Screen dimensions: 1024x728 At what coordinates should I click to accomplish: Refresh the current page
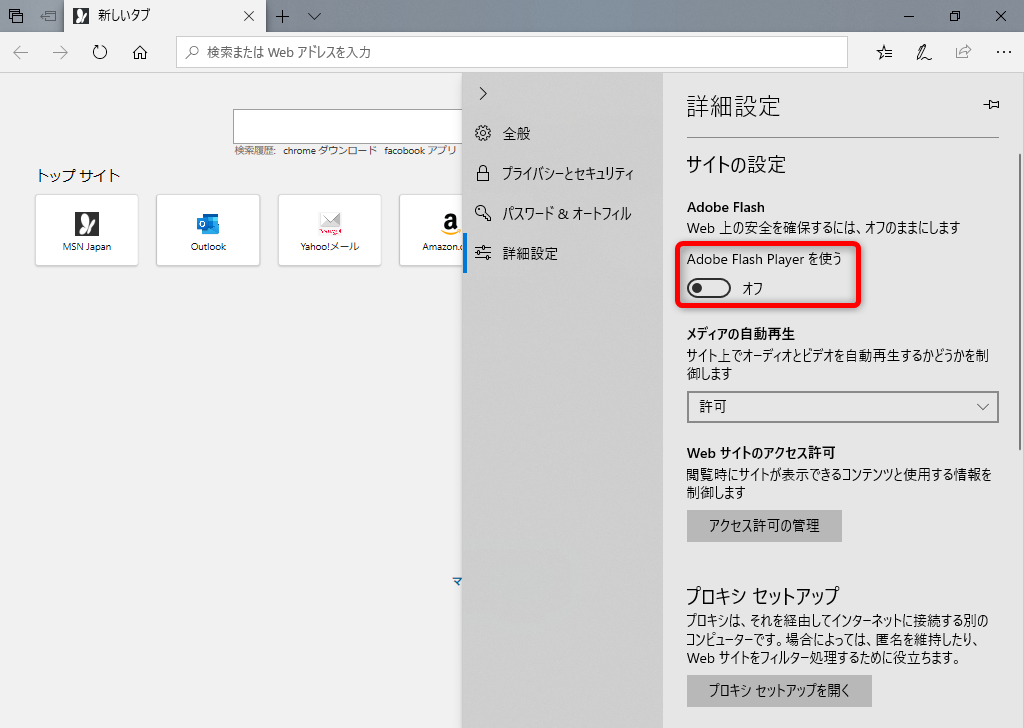99,52
